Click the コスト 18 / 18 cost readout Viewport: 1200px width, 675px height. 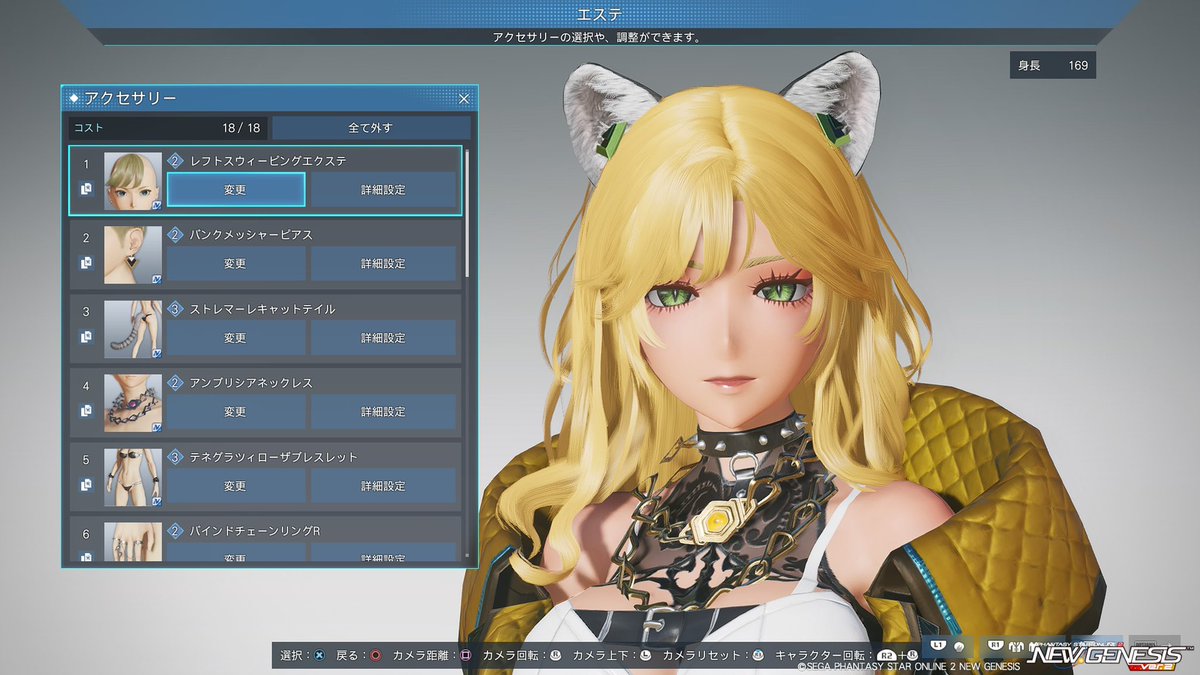[168, 128]
